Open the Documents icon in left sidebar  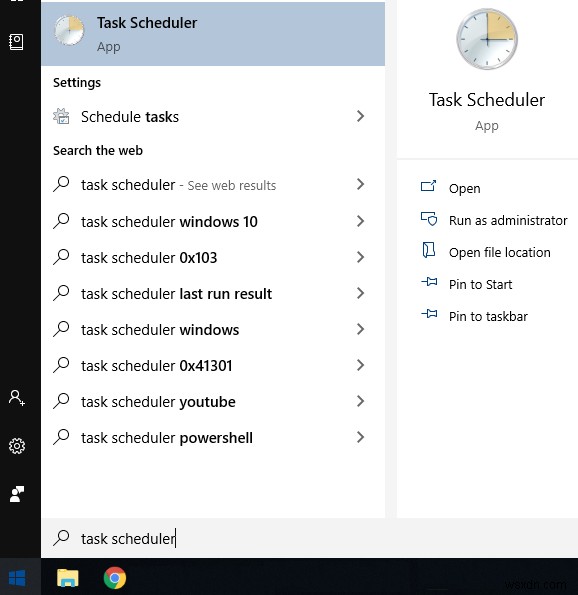tap(16, 42)
